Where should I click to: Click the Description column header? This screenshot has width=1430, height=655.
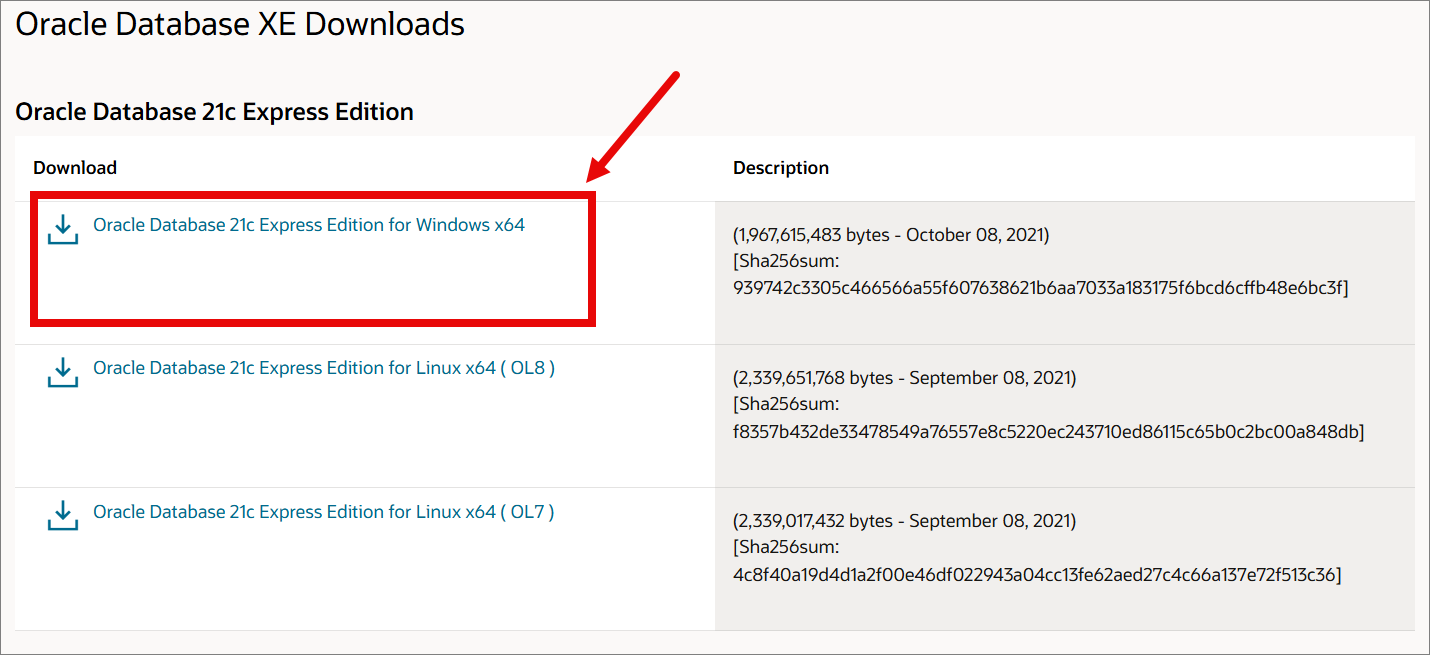coord(781,168)
